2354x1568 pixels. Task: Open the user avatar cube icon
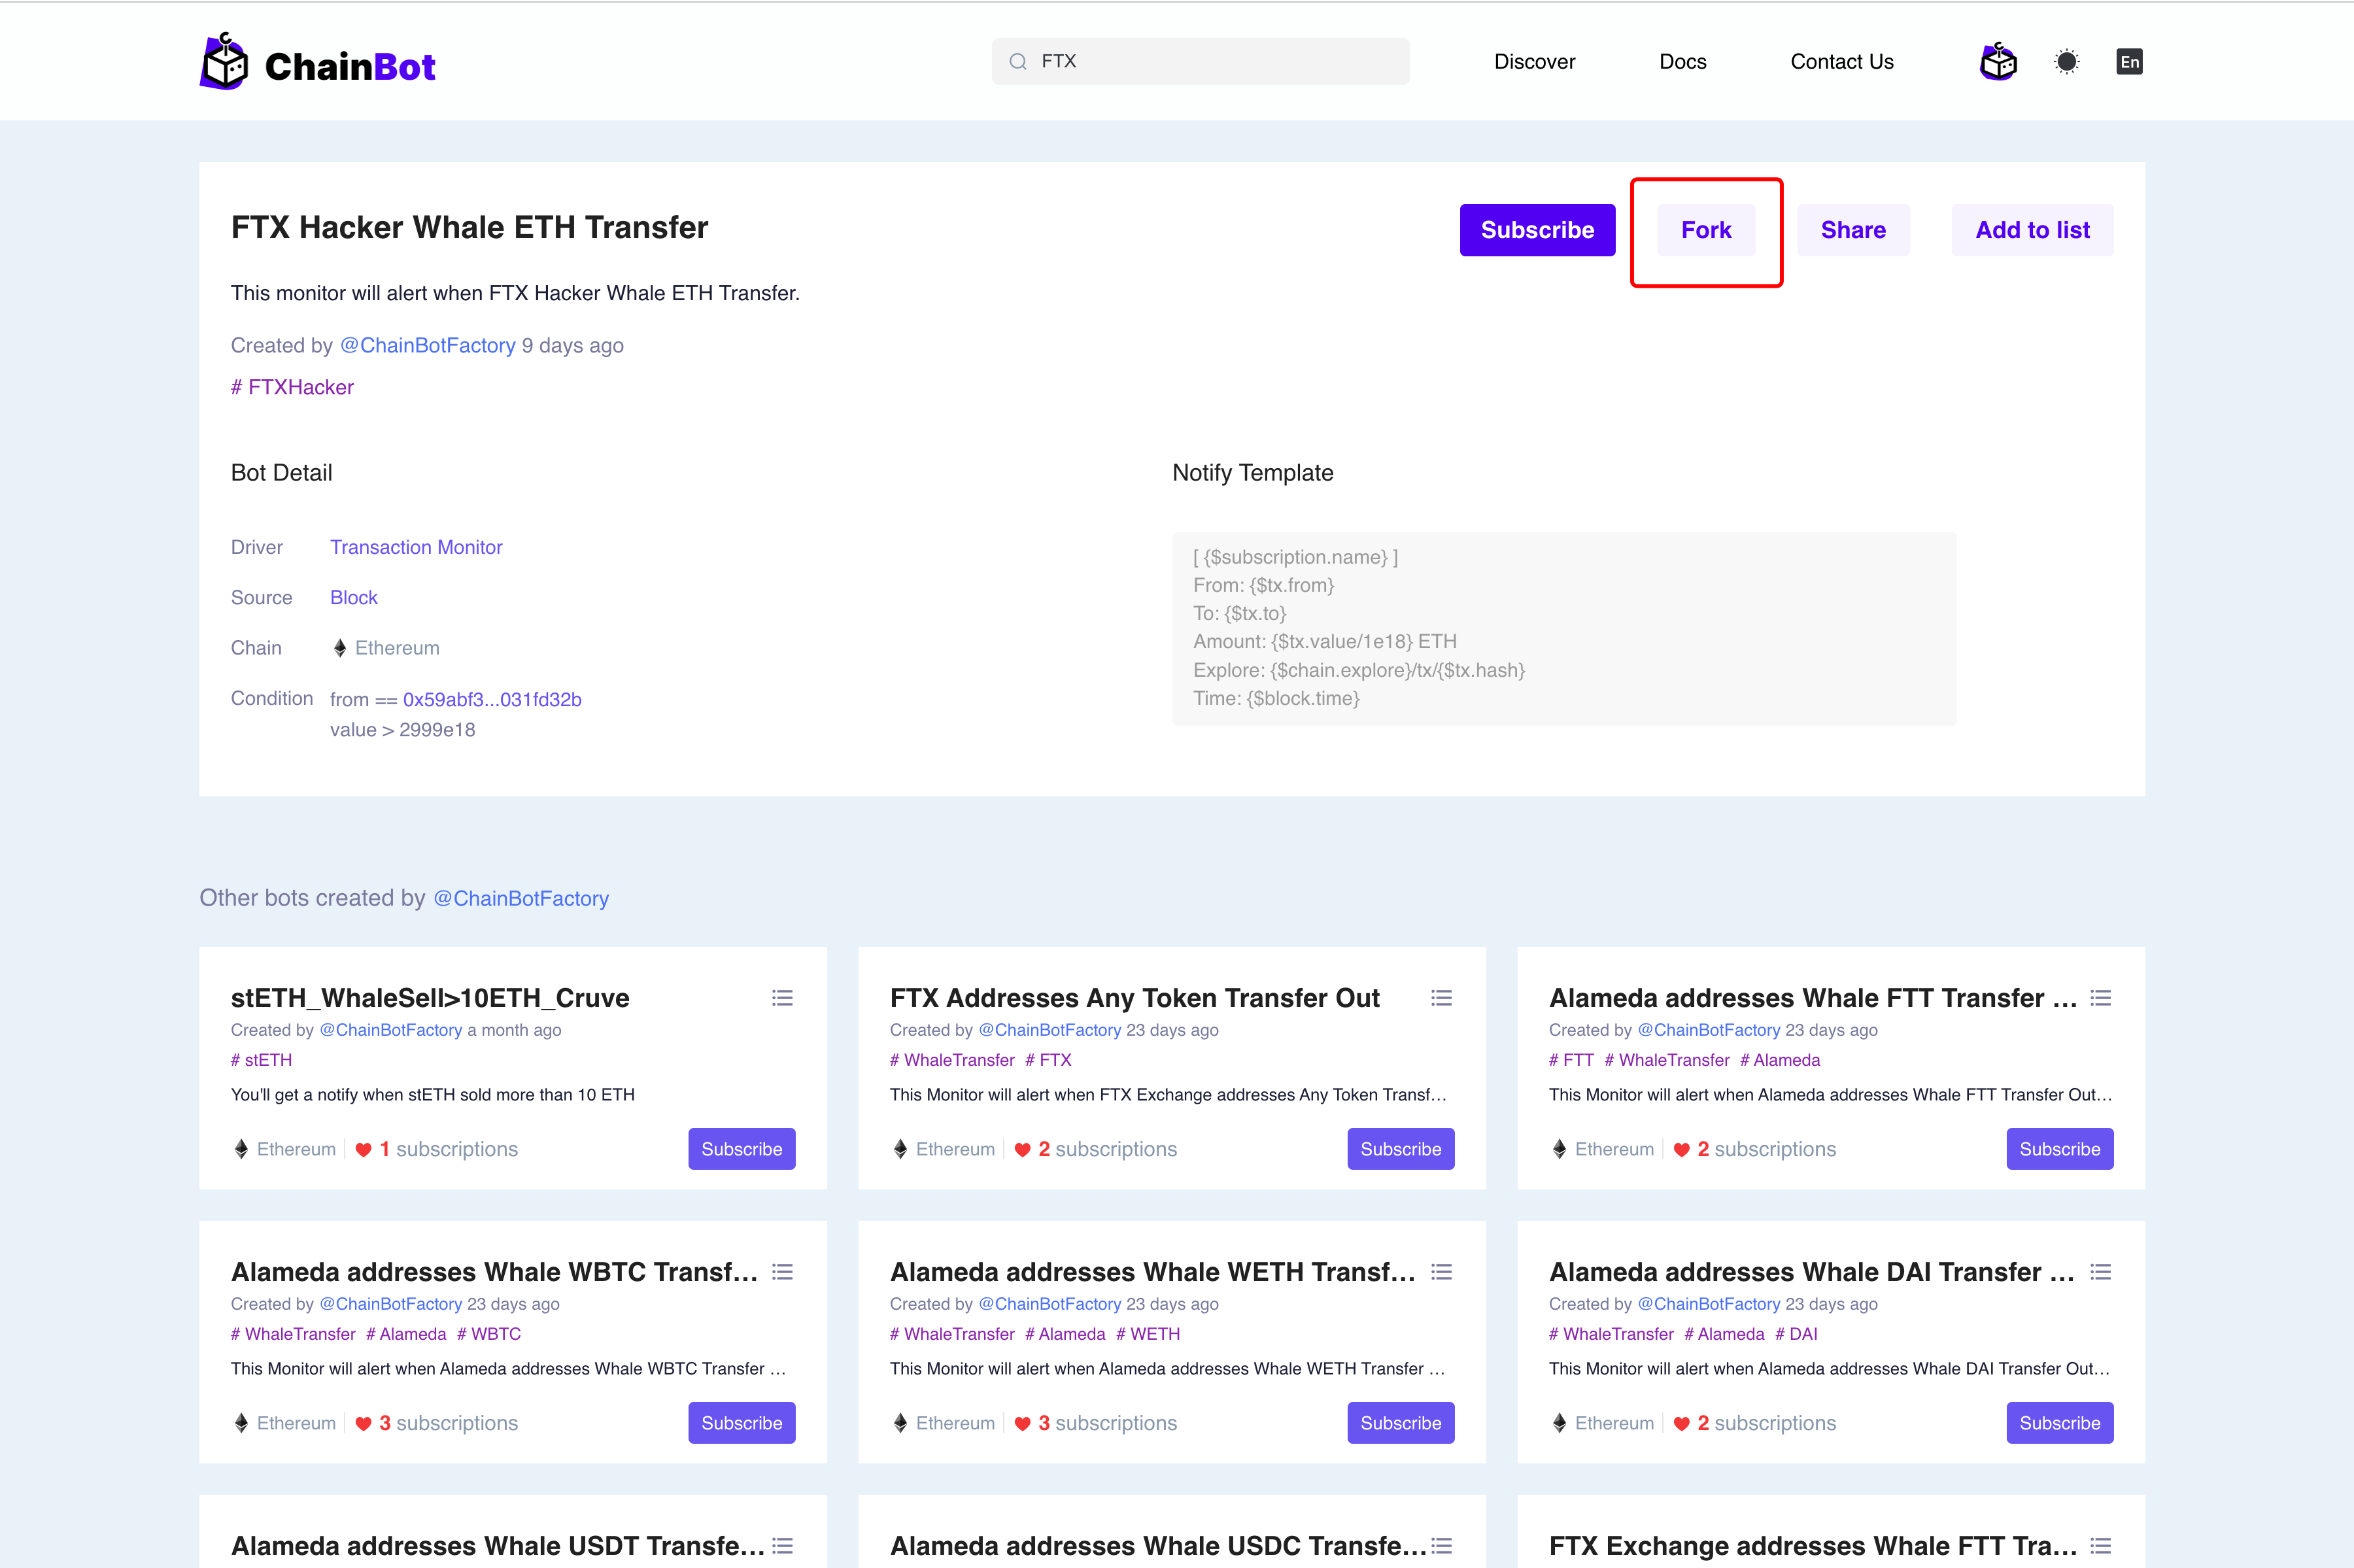point(1998,62)
